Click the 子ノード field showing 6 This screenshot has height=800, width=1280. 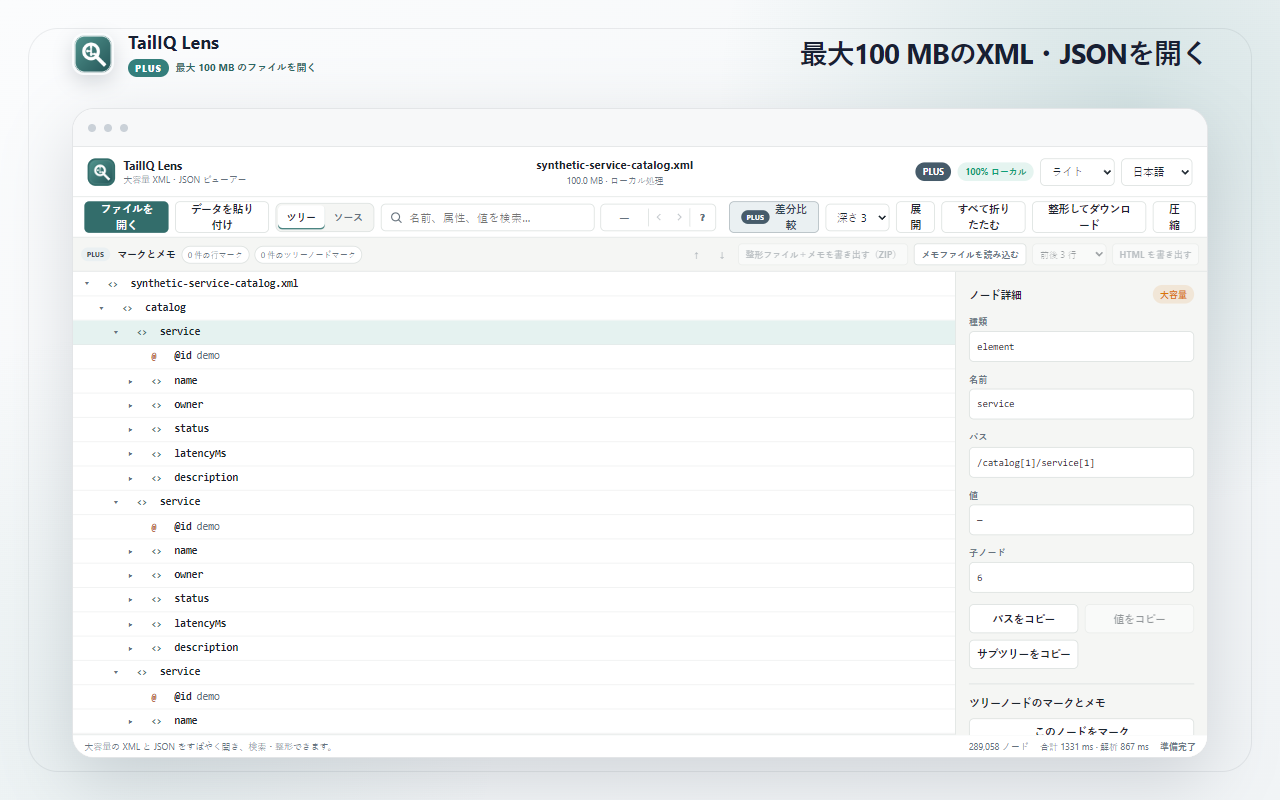pos(1081,577)
